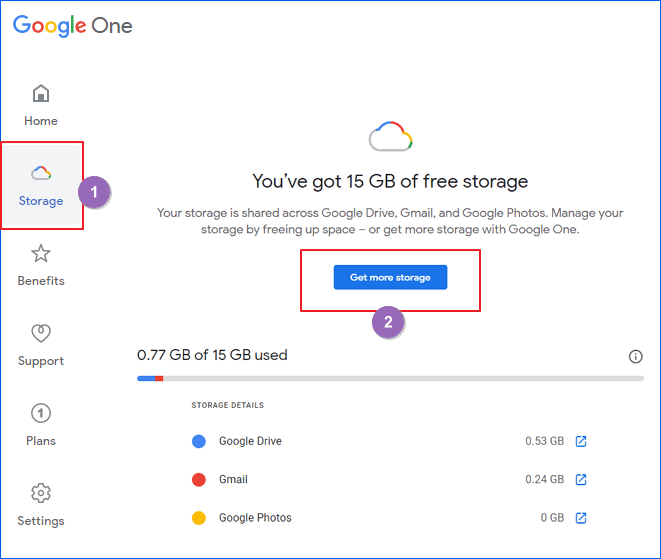This screenshot has height=559, width=661.
Task: Click the large cloud image above heading
Action: (x=390, y=137)
